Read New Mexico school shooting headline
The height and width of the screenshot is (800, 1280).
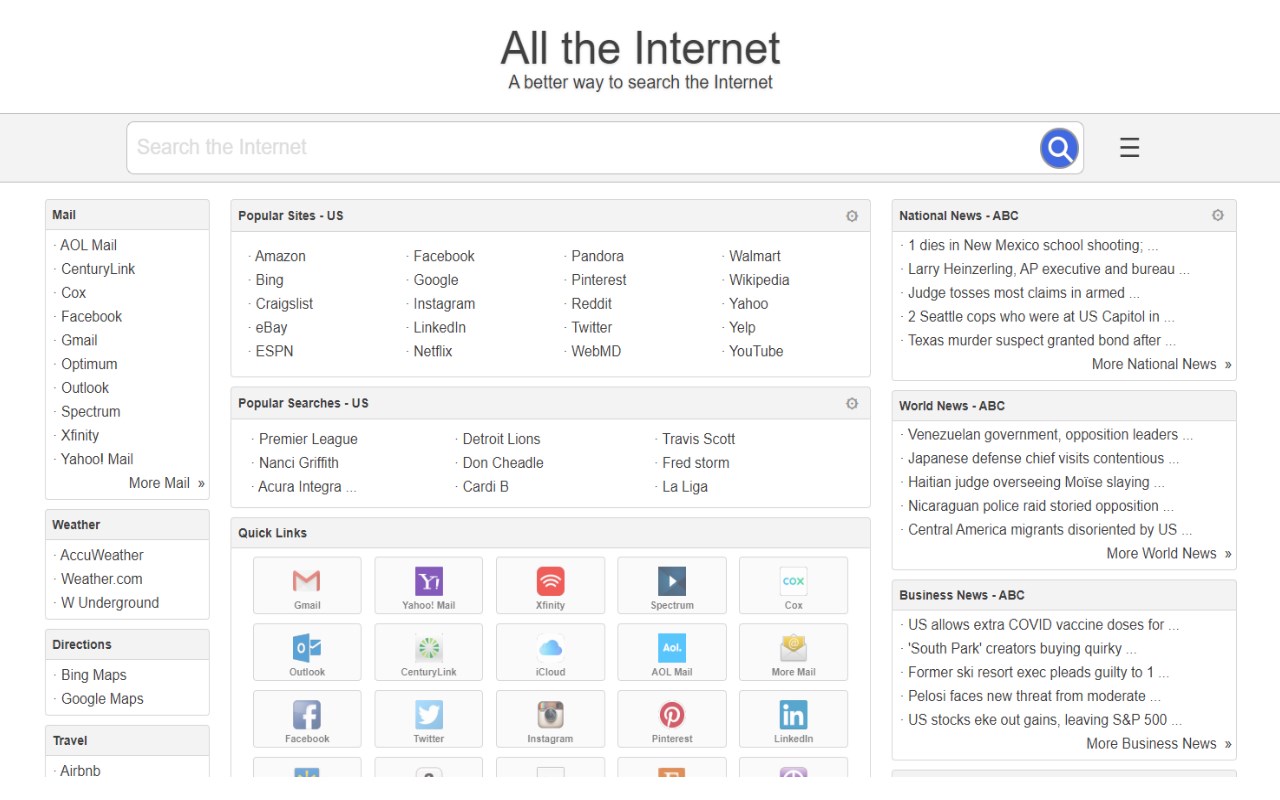pos(1033,245)
